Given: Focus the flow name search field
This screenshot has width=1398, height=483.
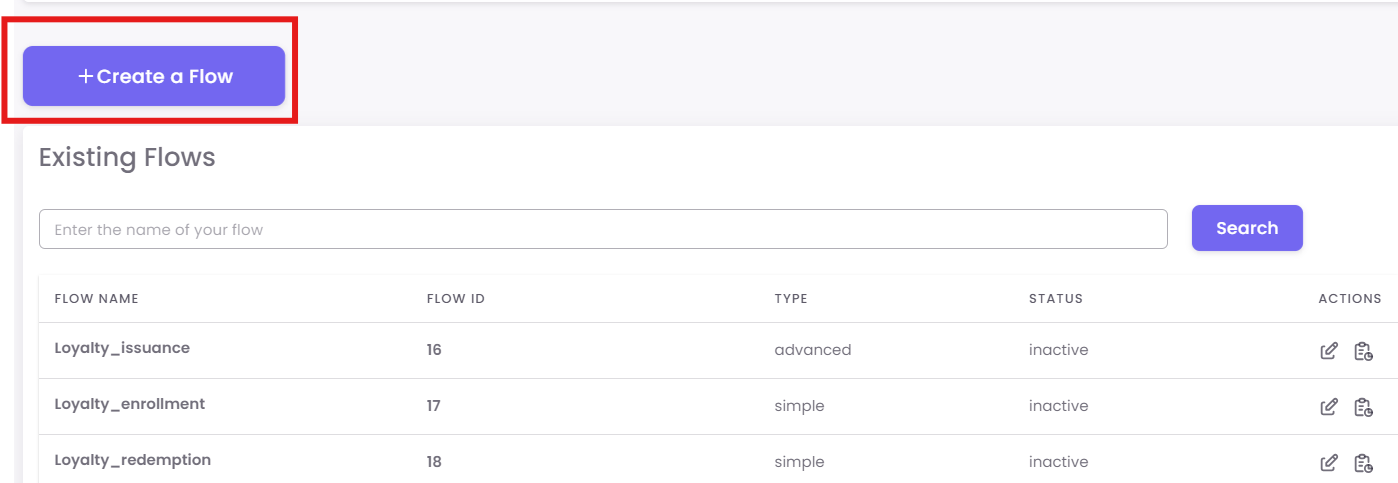Looking at the screenshot, I should 603,229.
